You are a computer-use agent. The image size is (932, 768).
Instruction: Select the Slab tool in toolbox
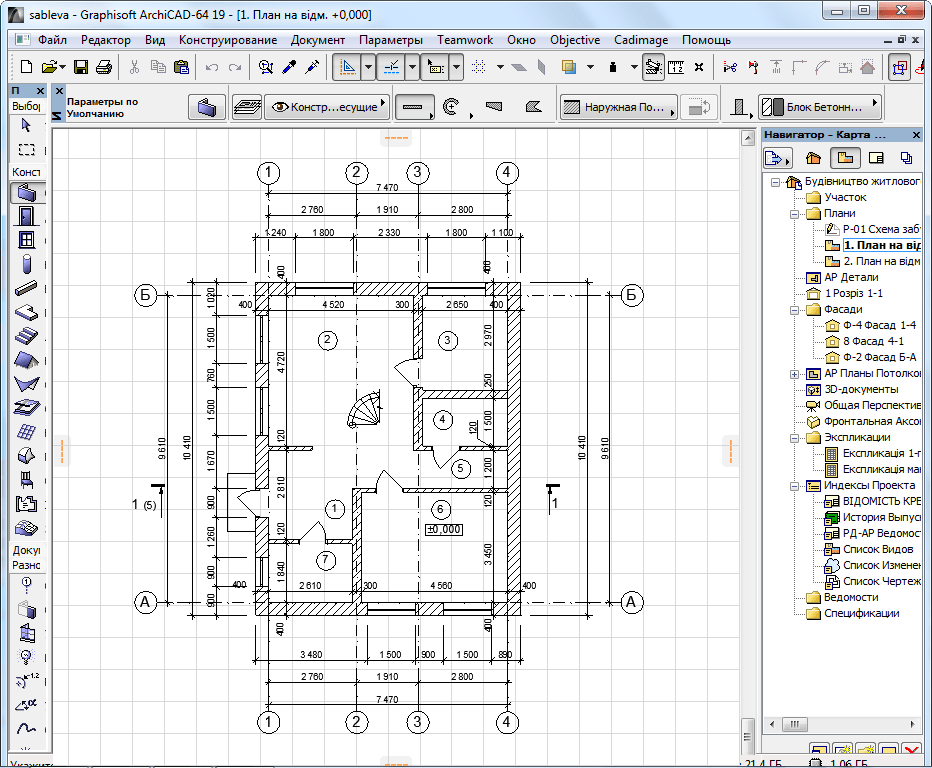(x=26, y=312)
